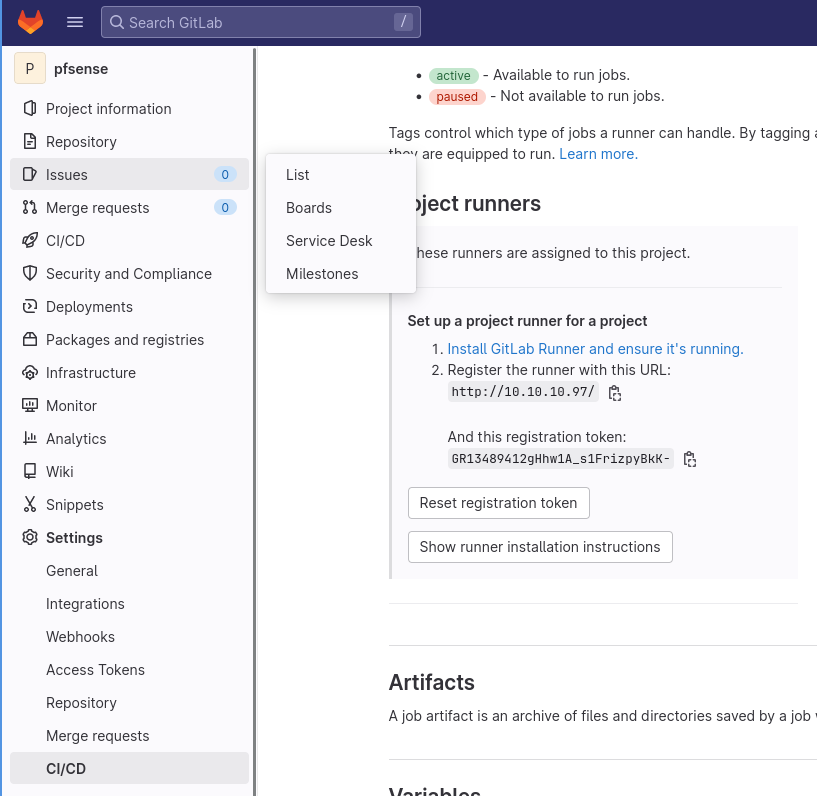Open the Analytics chart icon
Viewport: 817px width, 796px height.
coord(30,439)
